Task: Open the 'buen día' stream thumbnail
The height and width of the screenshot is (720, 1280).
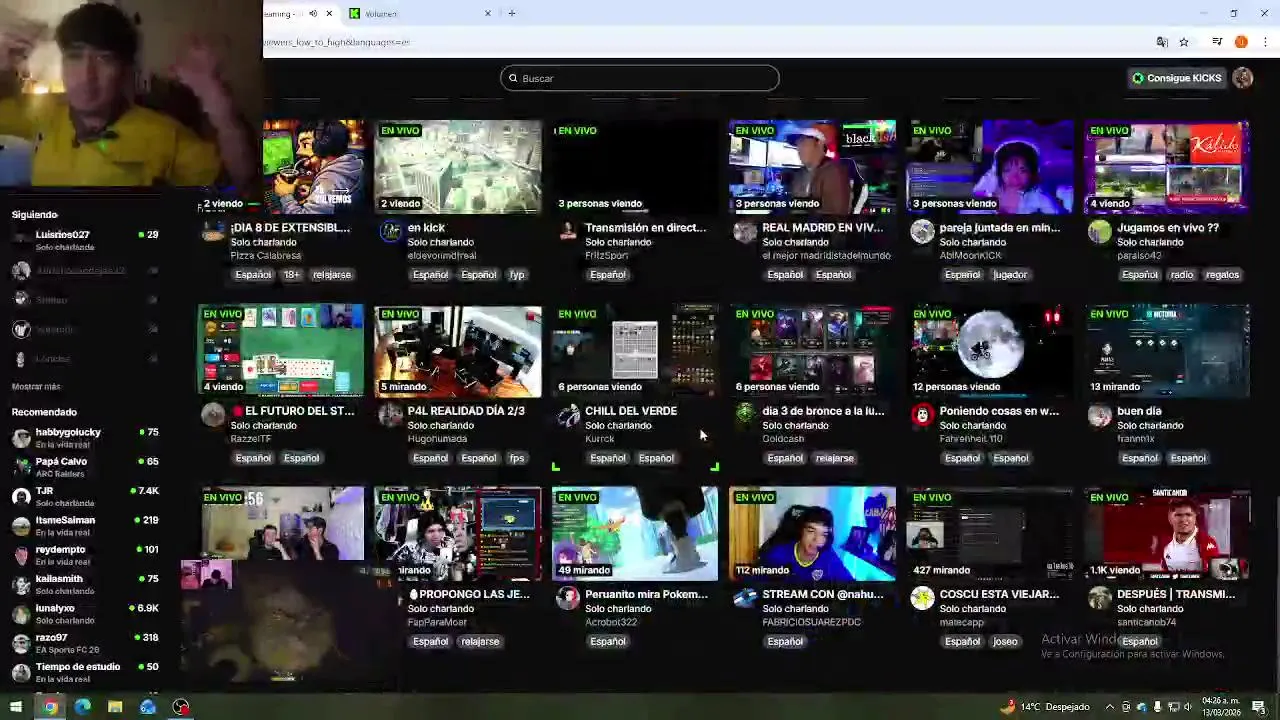Action: (1167, 350)
